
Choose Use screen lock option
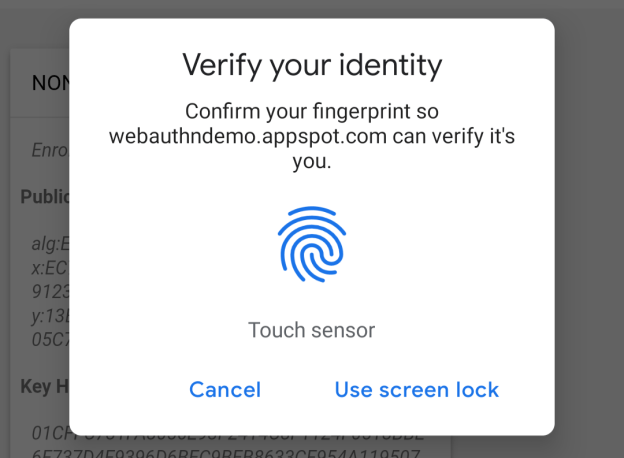tap(416, 389)
